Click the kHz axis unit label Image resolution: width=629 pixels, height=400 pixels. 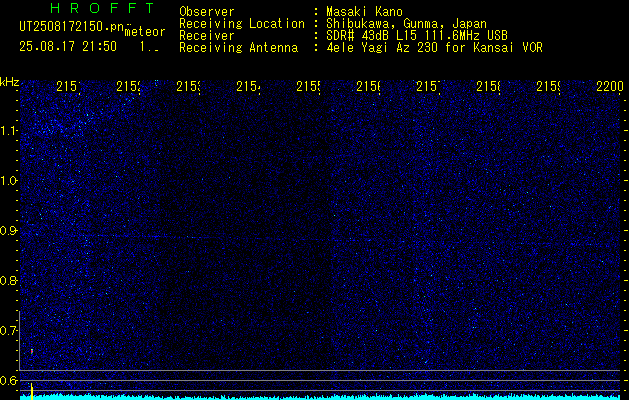click(10, 82)
